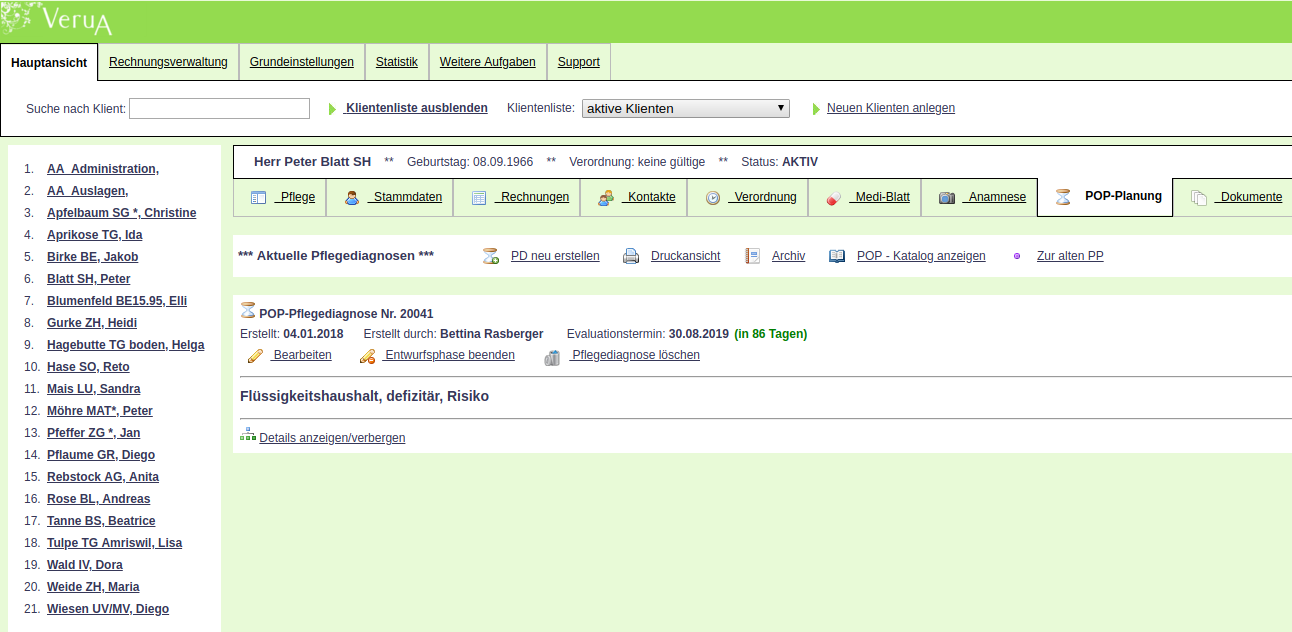Open the Medi-Blatt tab
Screen dimensions: 1292x632
point(881,197)
